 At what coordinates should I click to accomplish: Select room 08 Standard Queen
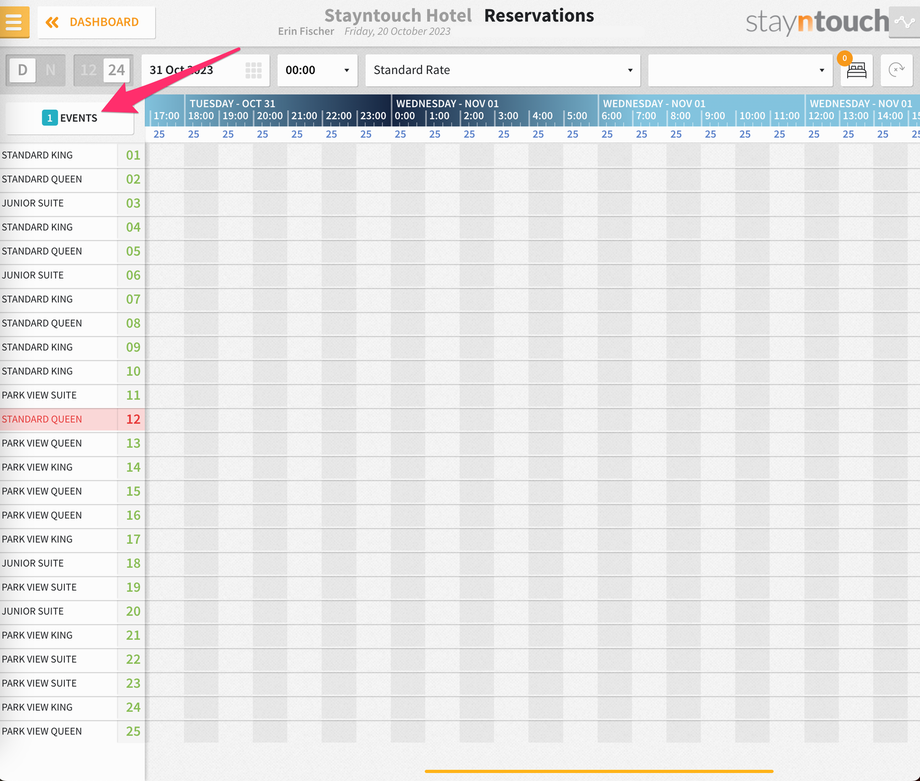tap(72, 324)
